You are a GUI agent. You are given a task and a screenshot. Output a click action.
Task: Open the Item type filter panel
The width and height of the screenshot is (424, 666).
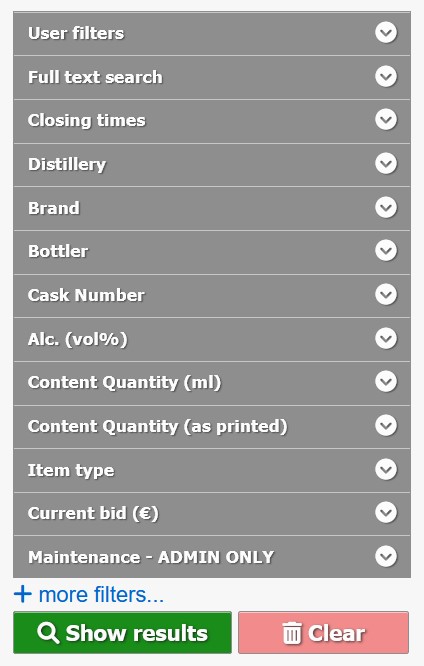(212, 470)
